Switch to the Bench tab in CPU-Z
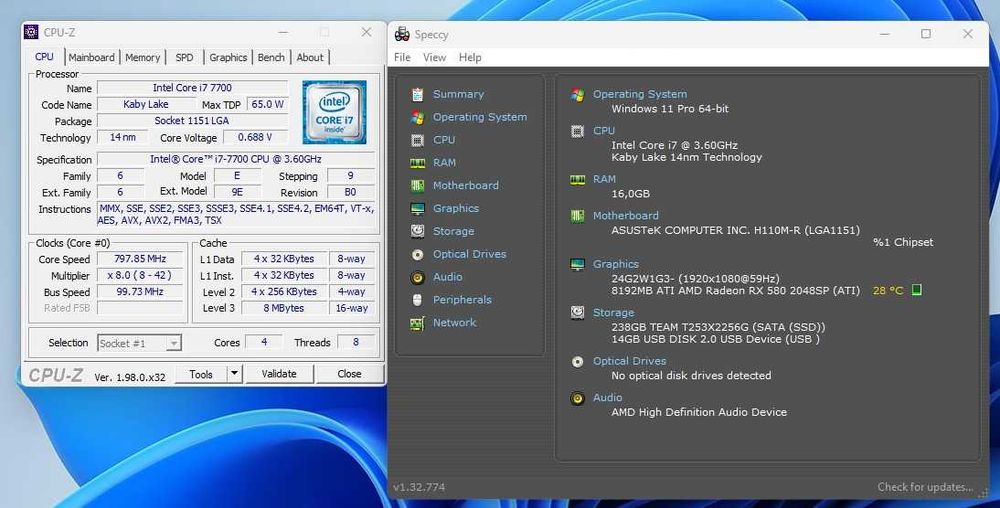The height and width of the screenshot is (508, 1000). click(271, 57)
